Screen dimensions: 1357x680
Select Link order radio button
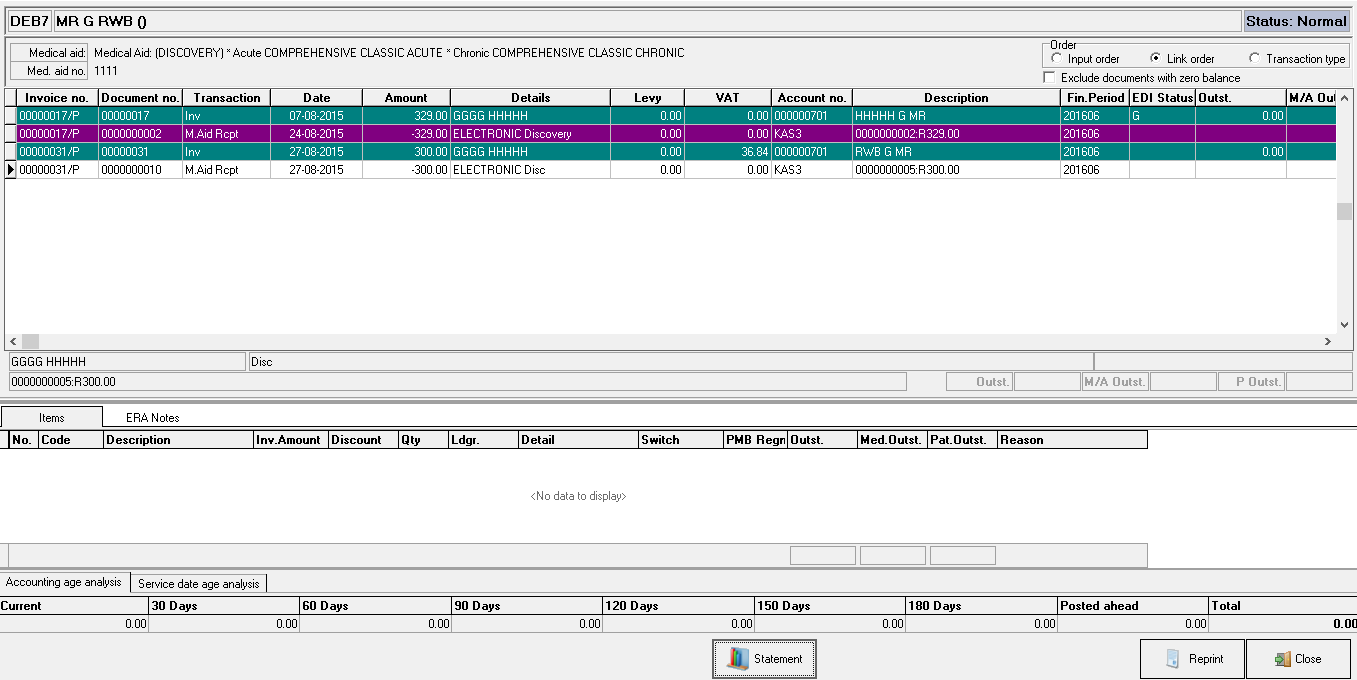[1156, 59]
